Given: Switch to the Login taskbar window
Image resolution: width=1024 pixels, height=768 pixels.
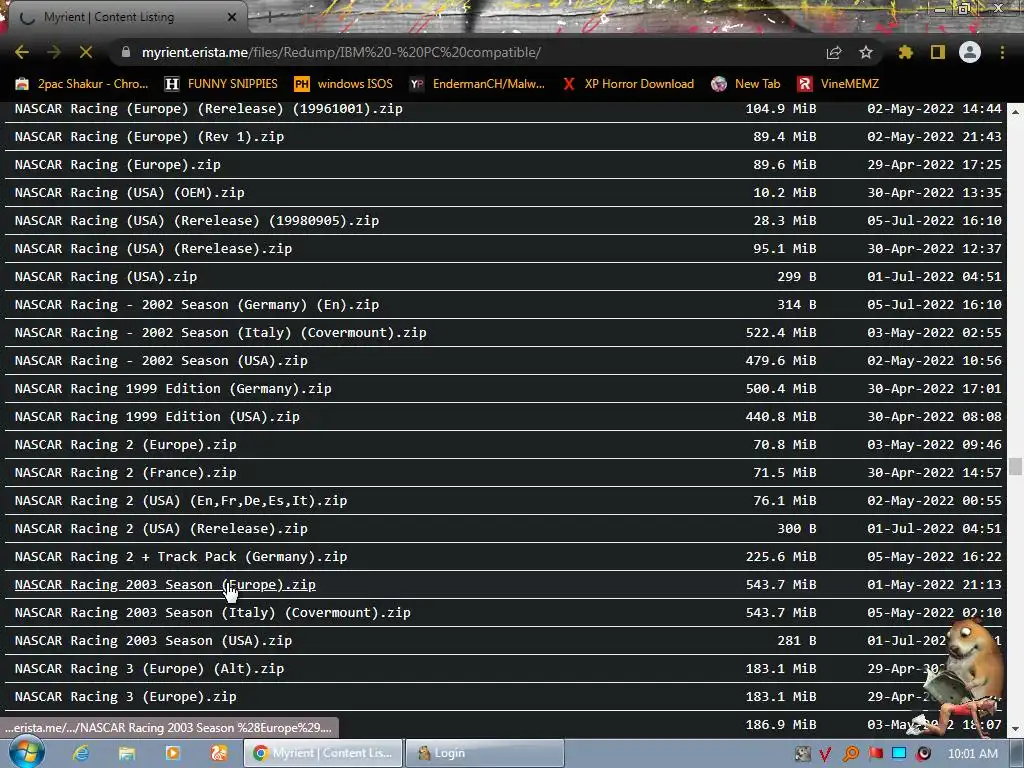Looking at the screenshot, I should [484, 753].
